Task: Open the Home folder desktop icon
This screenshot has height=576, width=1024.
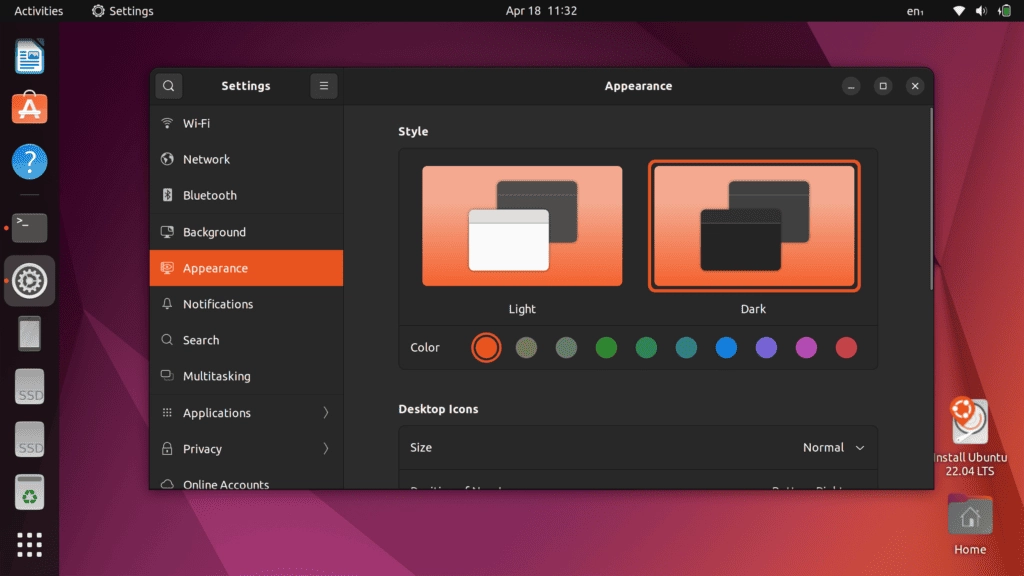Action: click(970, 524)
